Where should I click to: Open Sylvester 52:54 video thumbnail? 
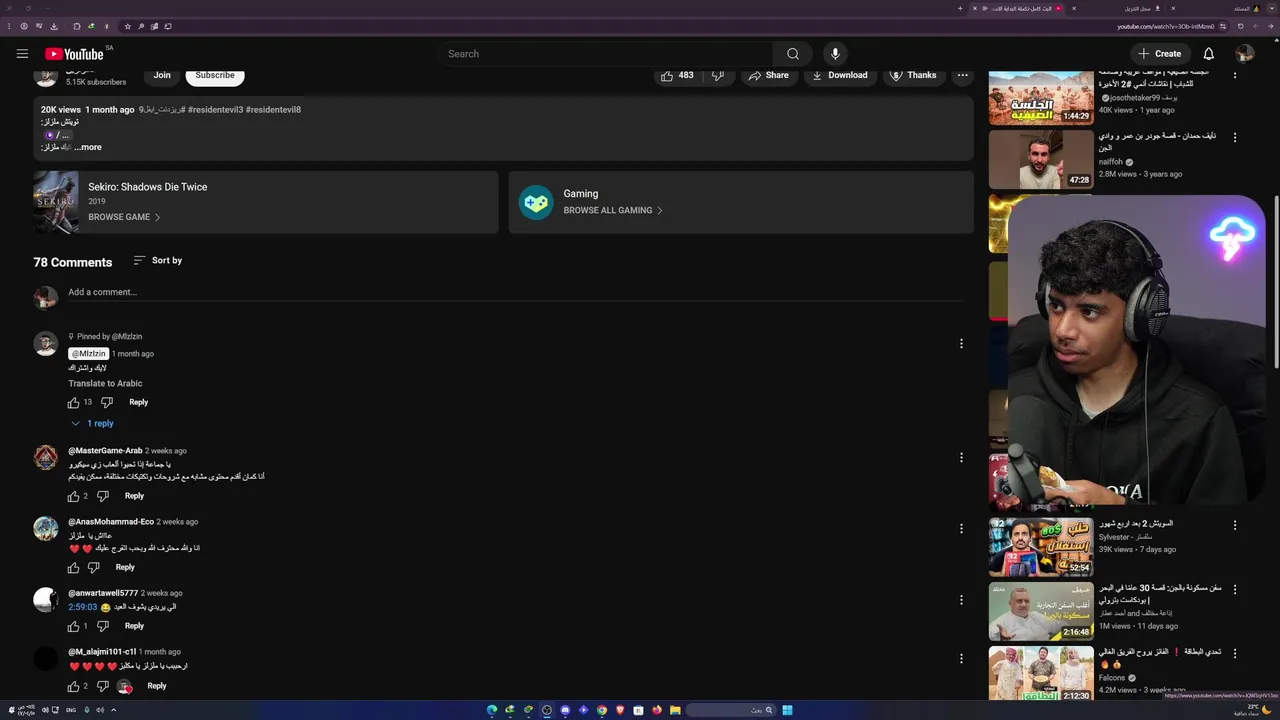pos(1041,546)
